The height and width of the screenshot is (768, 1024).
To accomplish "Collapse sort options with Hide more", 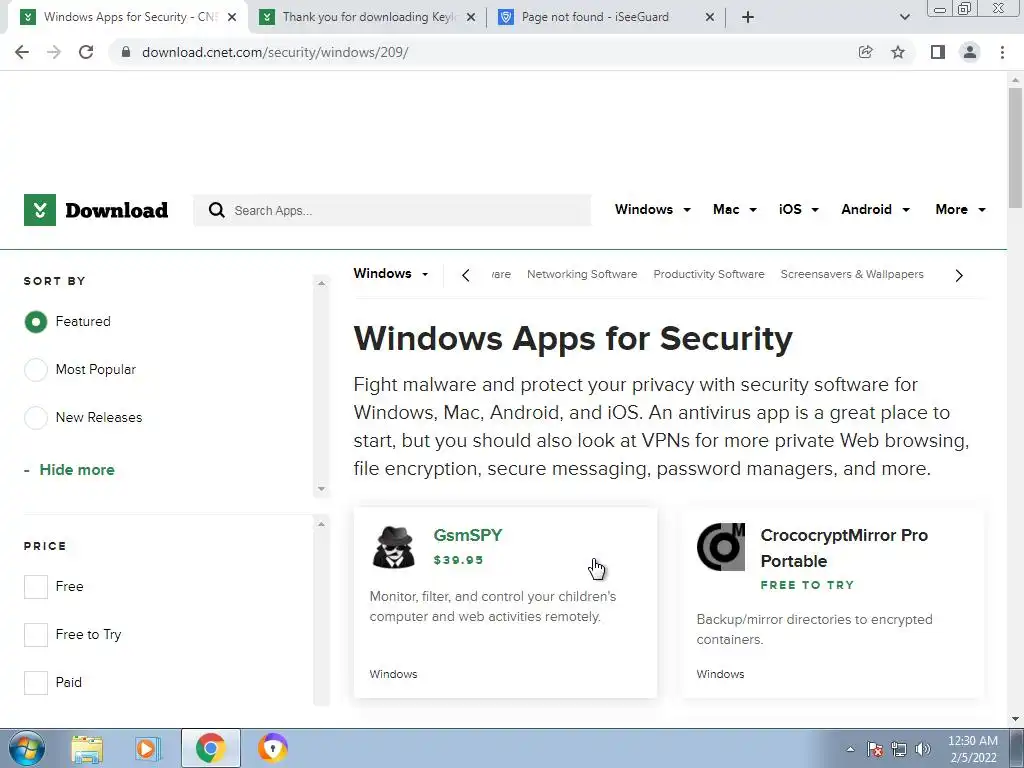I will point(76,470).
